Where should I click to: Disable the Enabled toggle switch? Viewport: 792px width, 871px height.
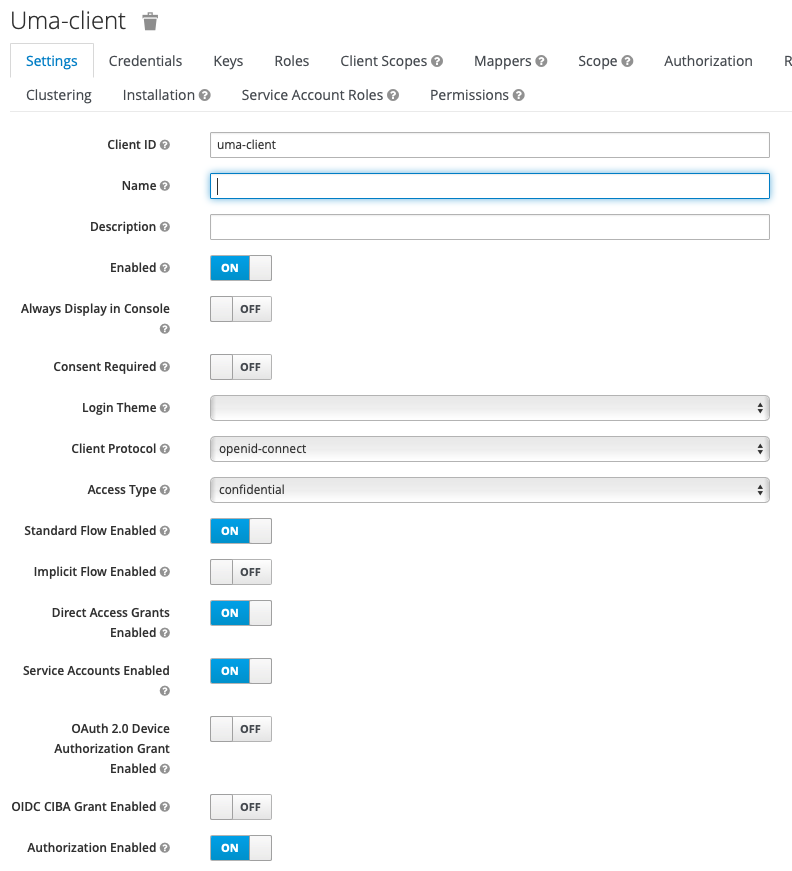point(241,268)
